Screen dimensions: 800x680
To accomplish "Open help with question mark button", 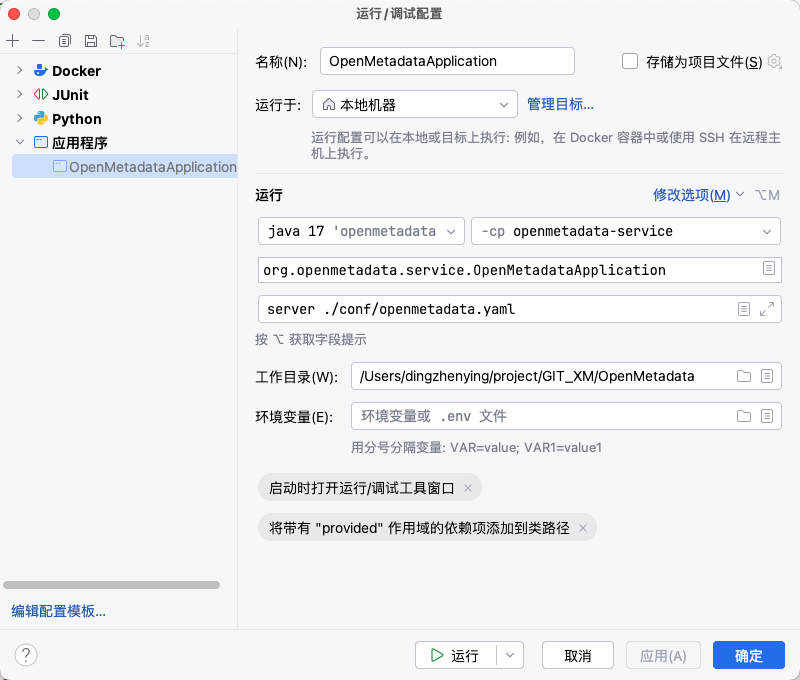I will (26, 655).
